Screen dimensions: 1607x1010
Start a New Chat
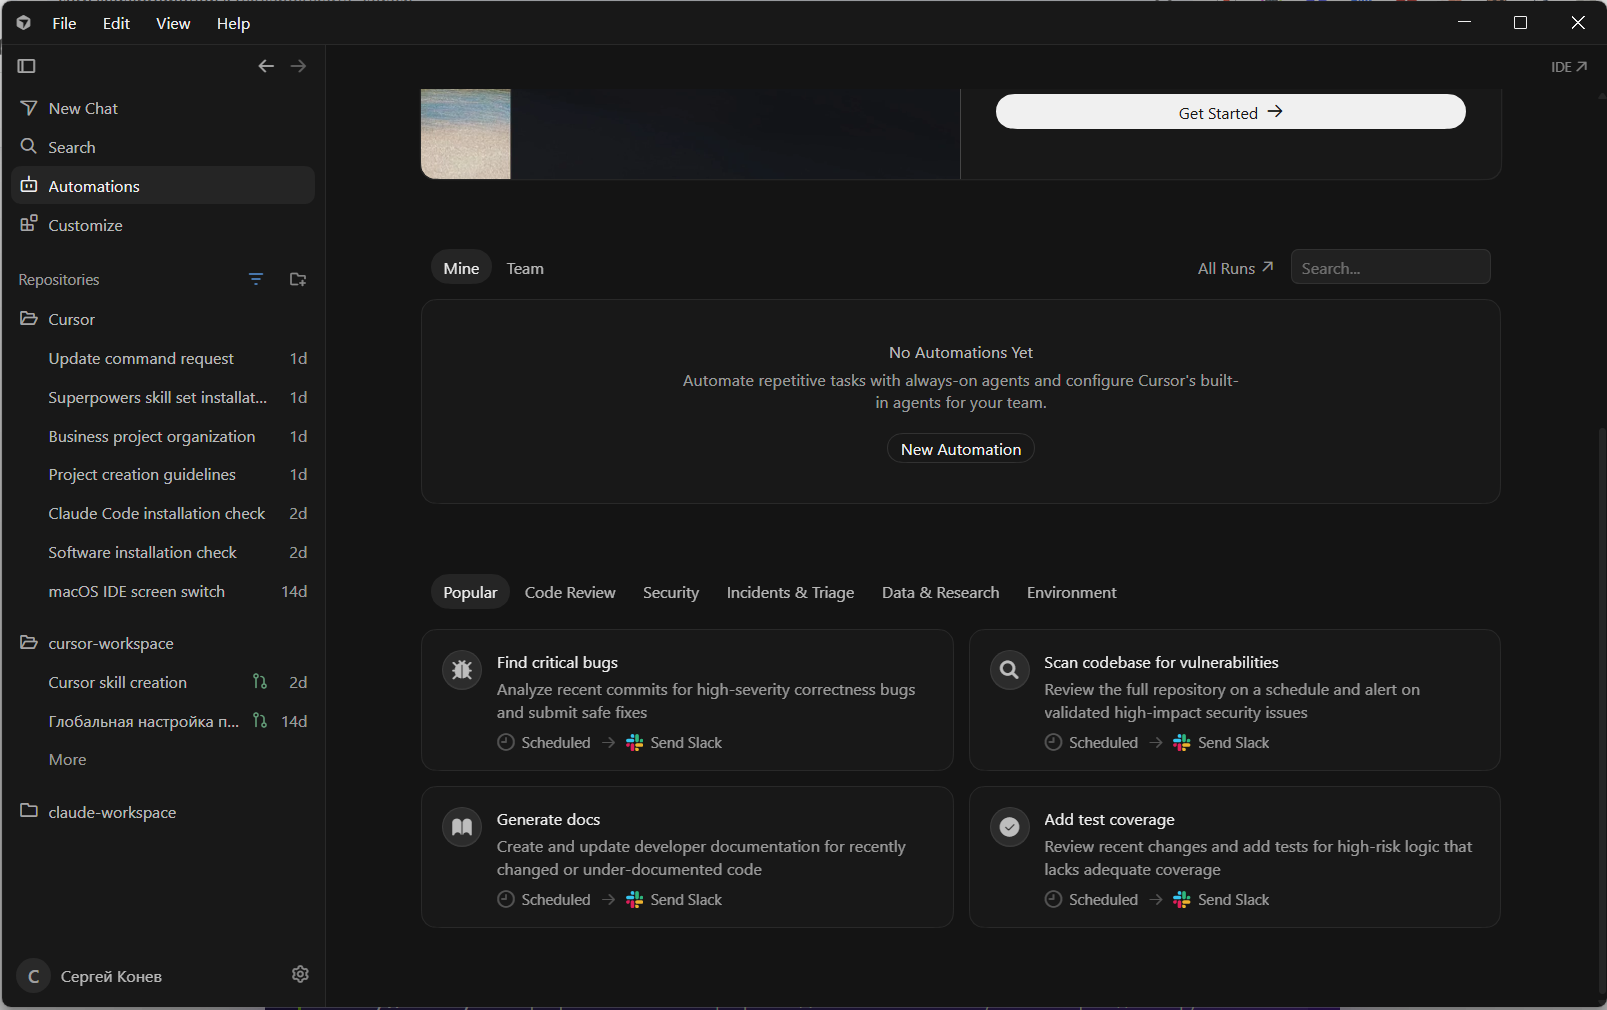[x=163, y=108]
